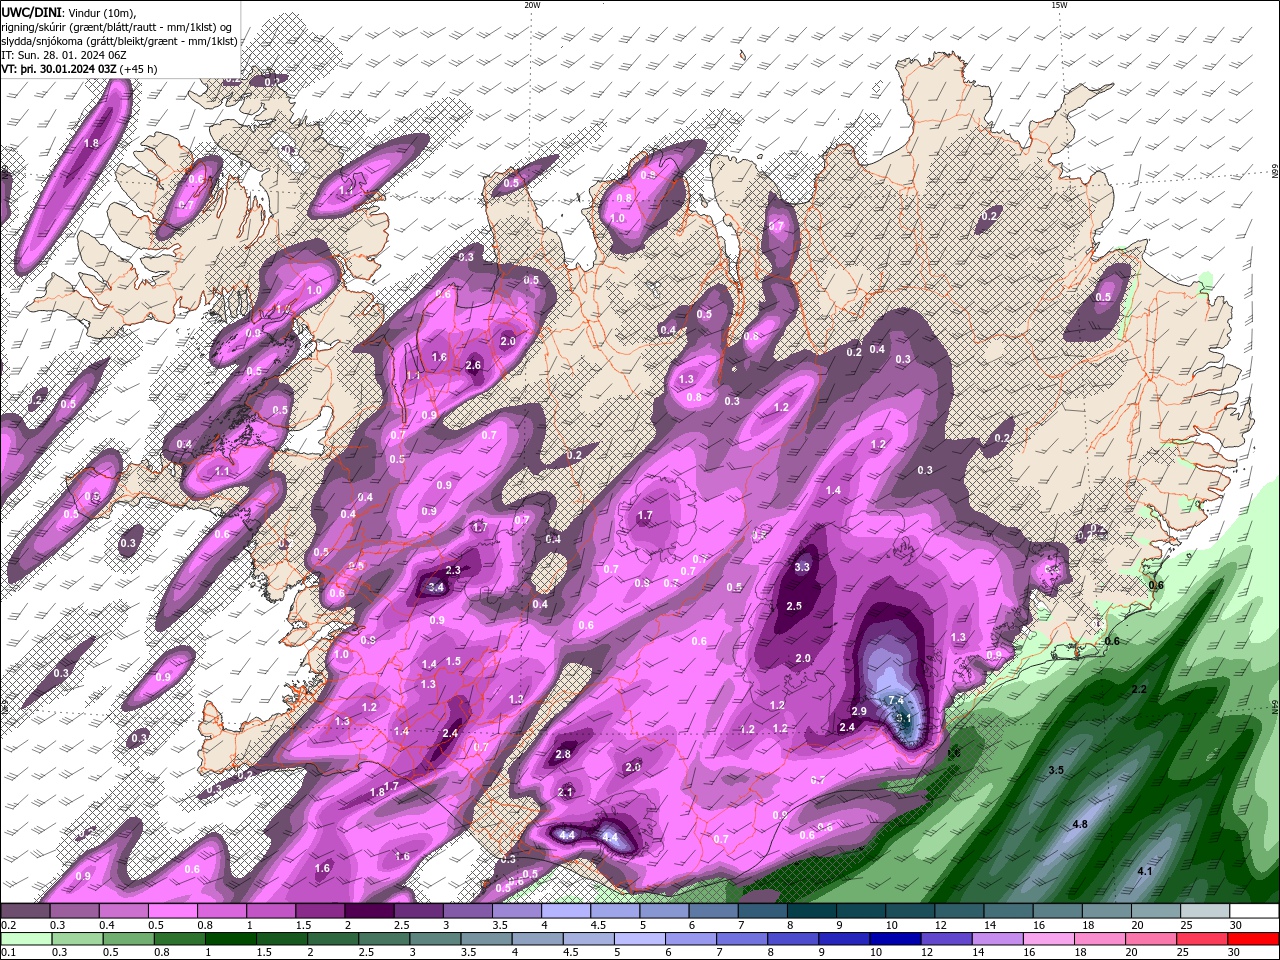This screenshot has width=1280, height=960.
Task: Select snow scale swatch between 0.3 and 0.4
Action: click(74, 911)
